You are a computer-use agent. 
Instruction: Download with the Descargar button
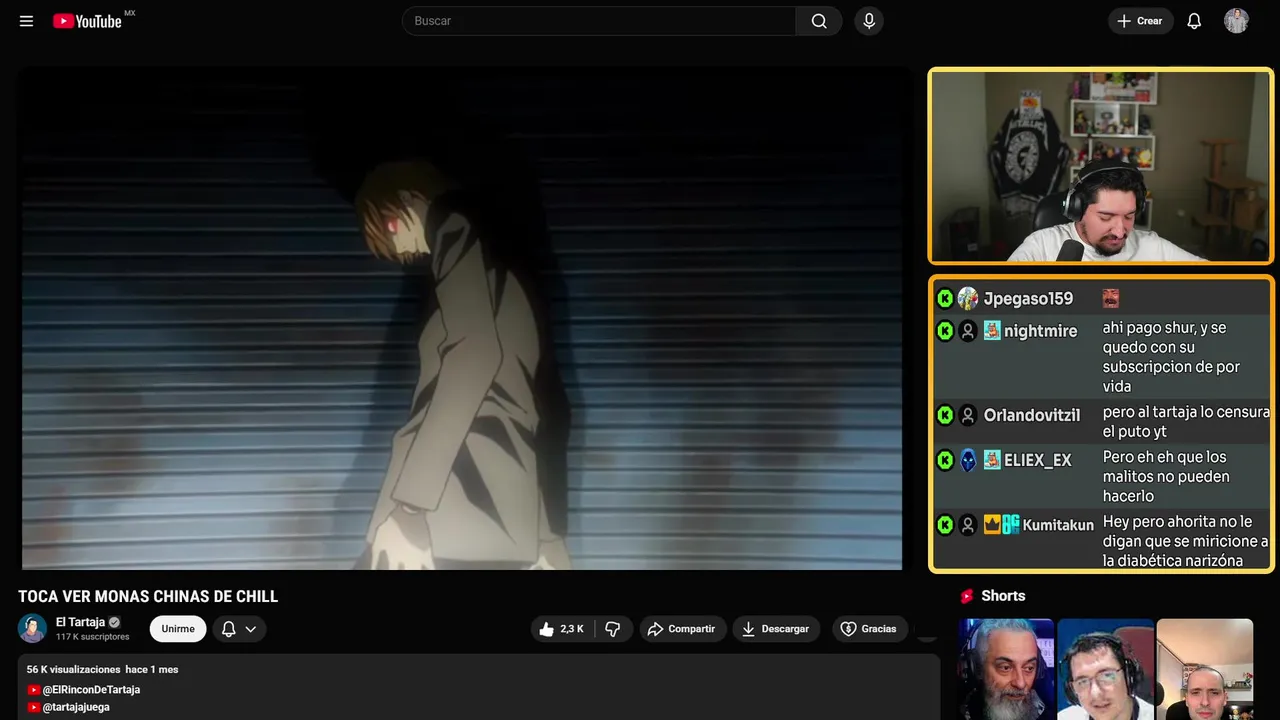pyautogui.click(x=776, y=629)
